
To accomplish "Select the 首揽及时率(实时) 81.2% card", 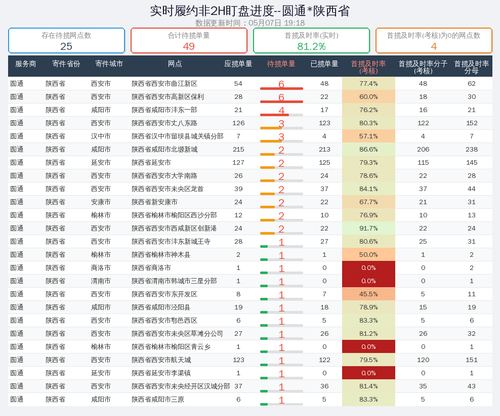I will pos(311,41).
